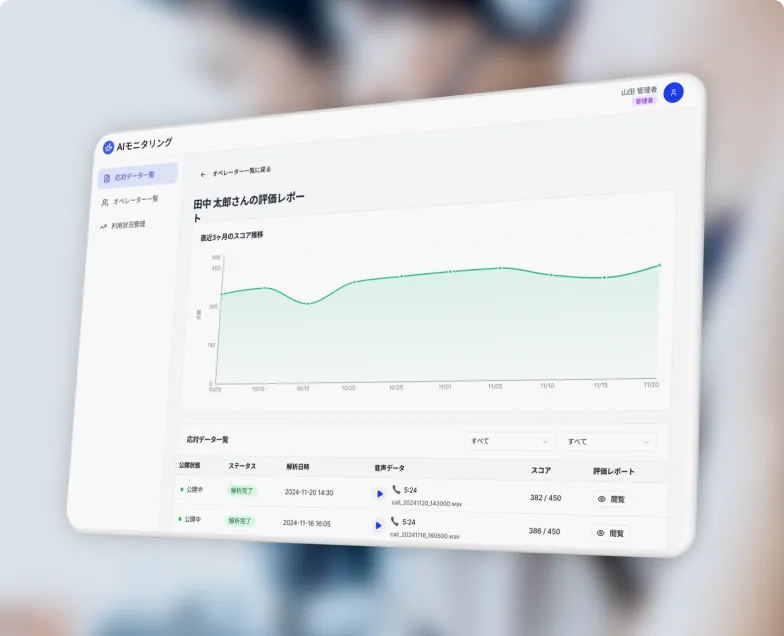Select 応対データ一覧 in the sidebar
The height and width of the screenshot is (636, 784).
(138, 176)
